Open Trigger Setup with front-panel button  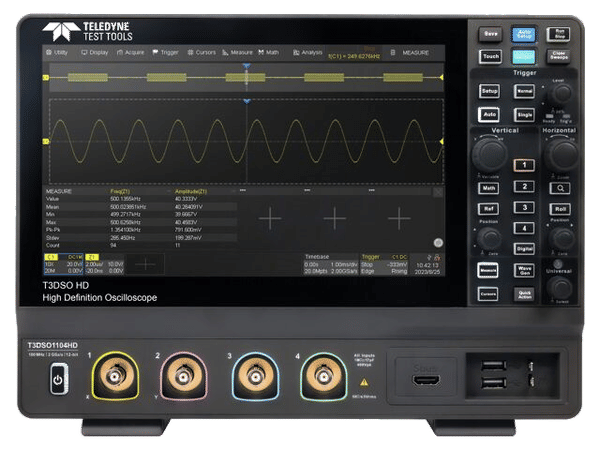coord(489,91)
